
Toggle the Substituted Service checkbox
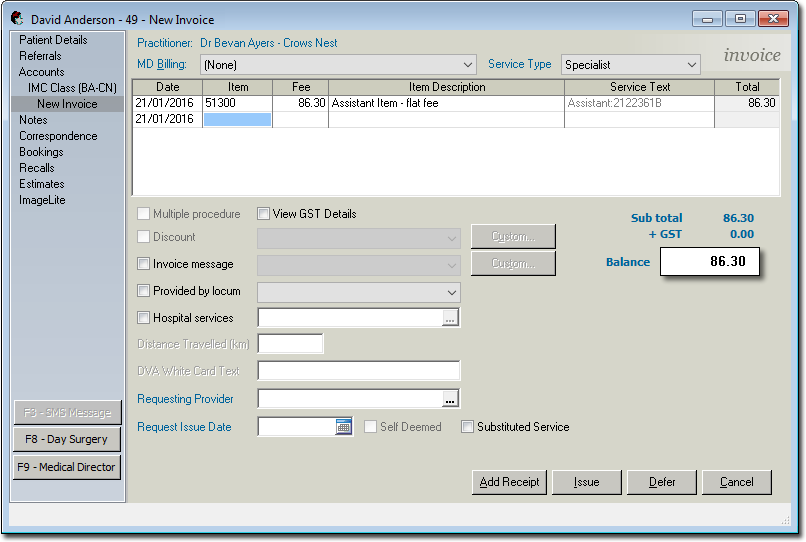pos(468,427)
